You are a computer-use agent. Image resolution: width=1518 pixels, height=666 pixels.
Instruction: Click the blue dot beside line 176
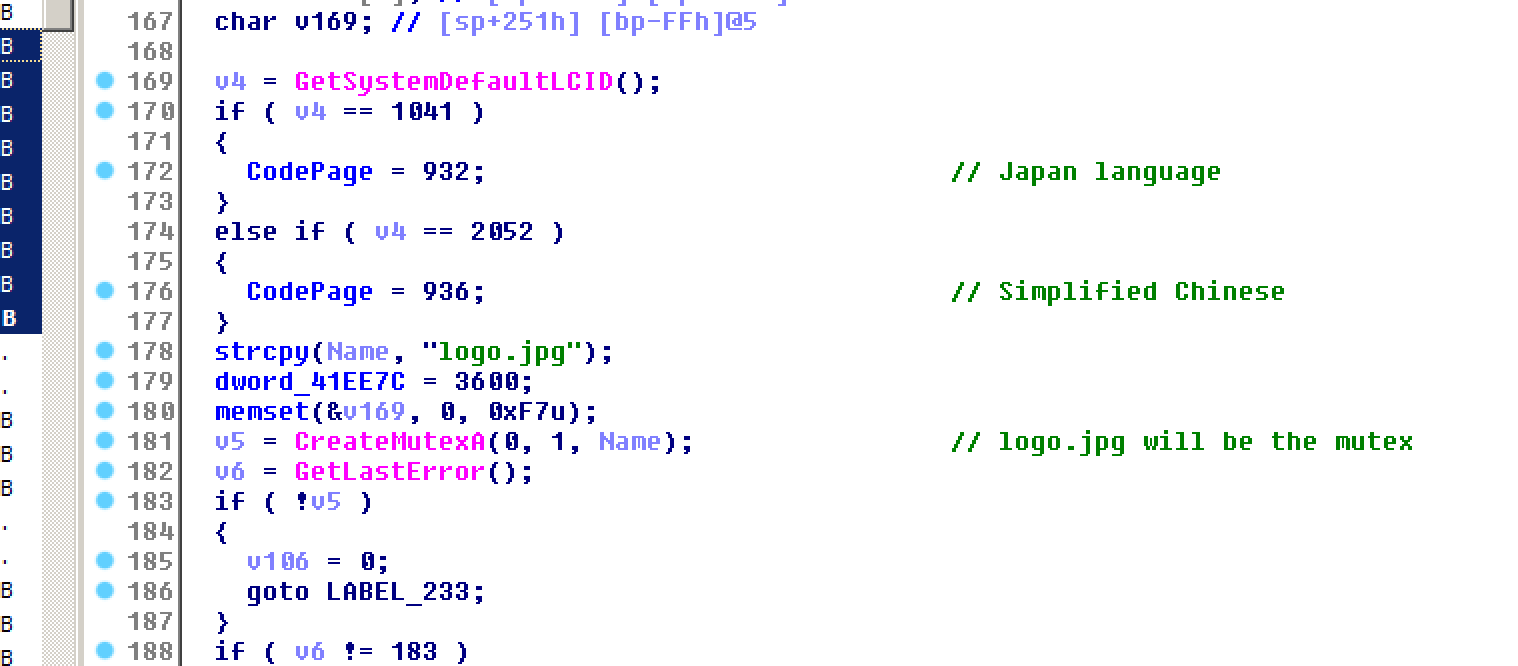(105, 291)
